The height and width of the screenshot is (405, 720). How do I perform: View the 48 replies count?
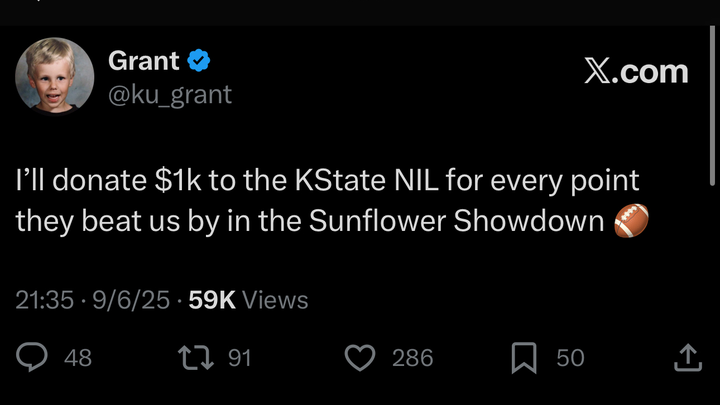(77, 358)
